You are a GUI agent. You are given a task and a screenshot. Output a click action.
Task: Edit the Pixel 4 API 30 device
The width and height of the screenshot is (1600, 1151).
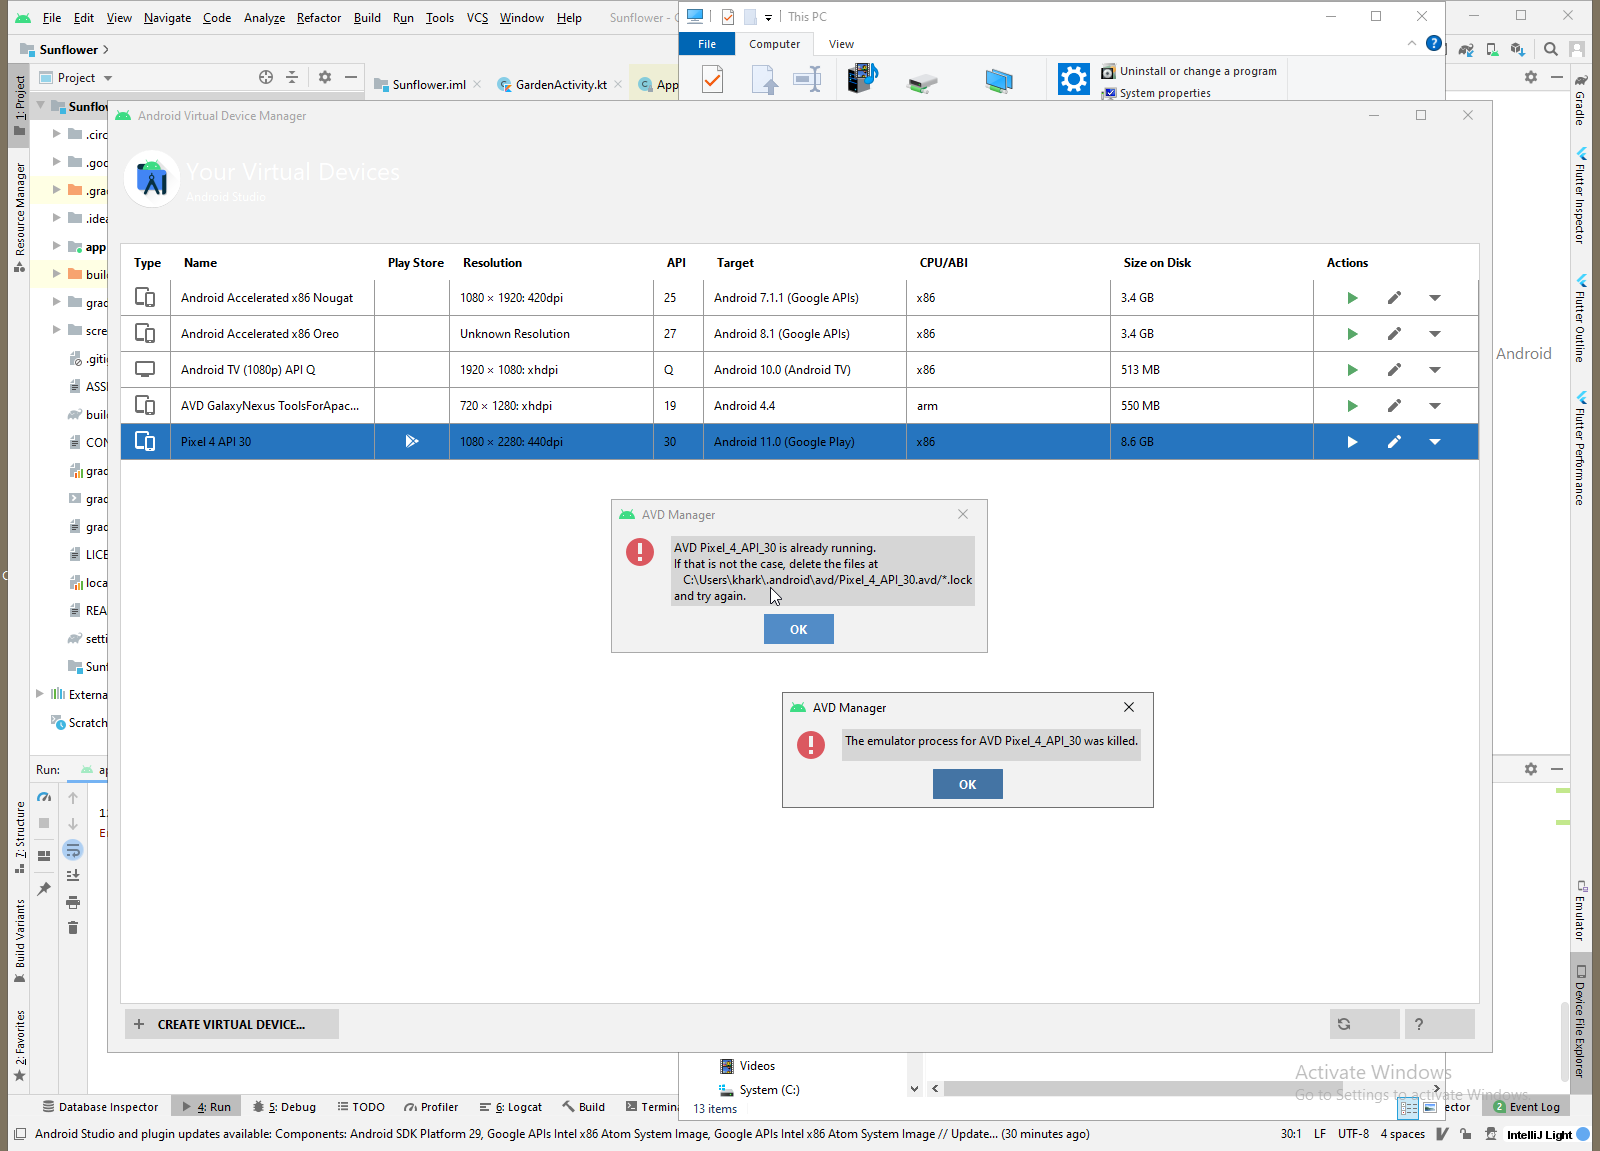tap(1394, 442)
